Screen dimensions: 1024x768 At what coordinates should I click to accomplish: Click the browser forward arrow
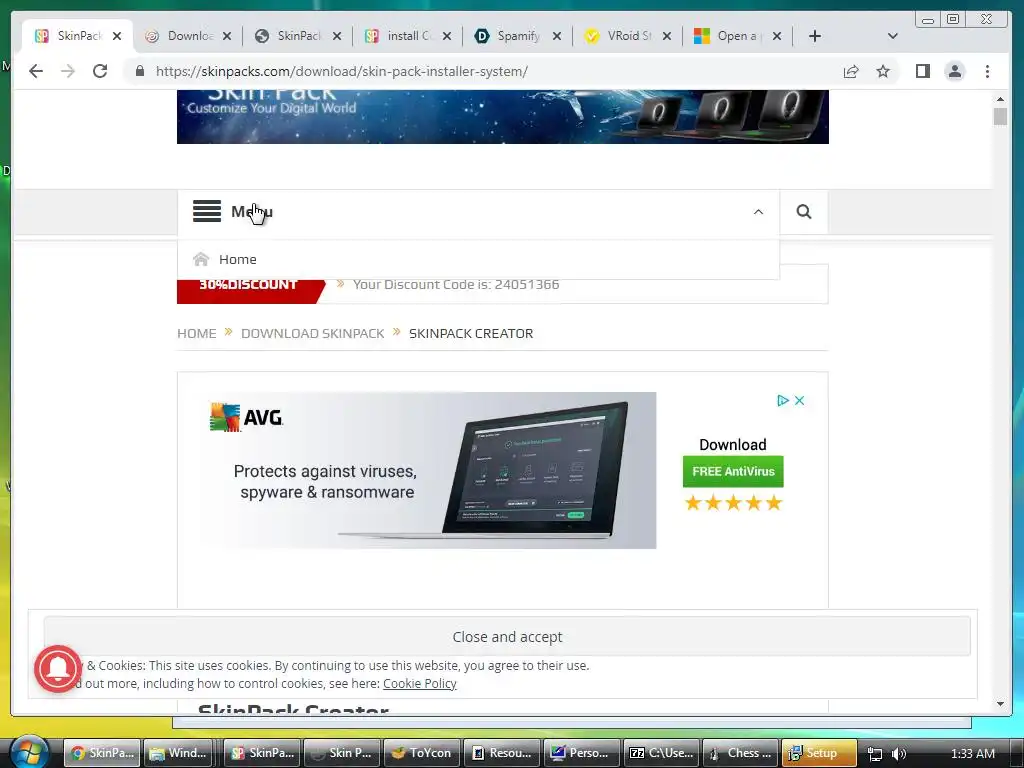[x=68, y=71]
